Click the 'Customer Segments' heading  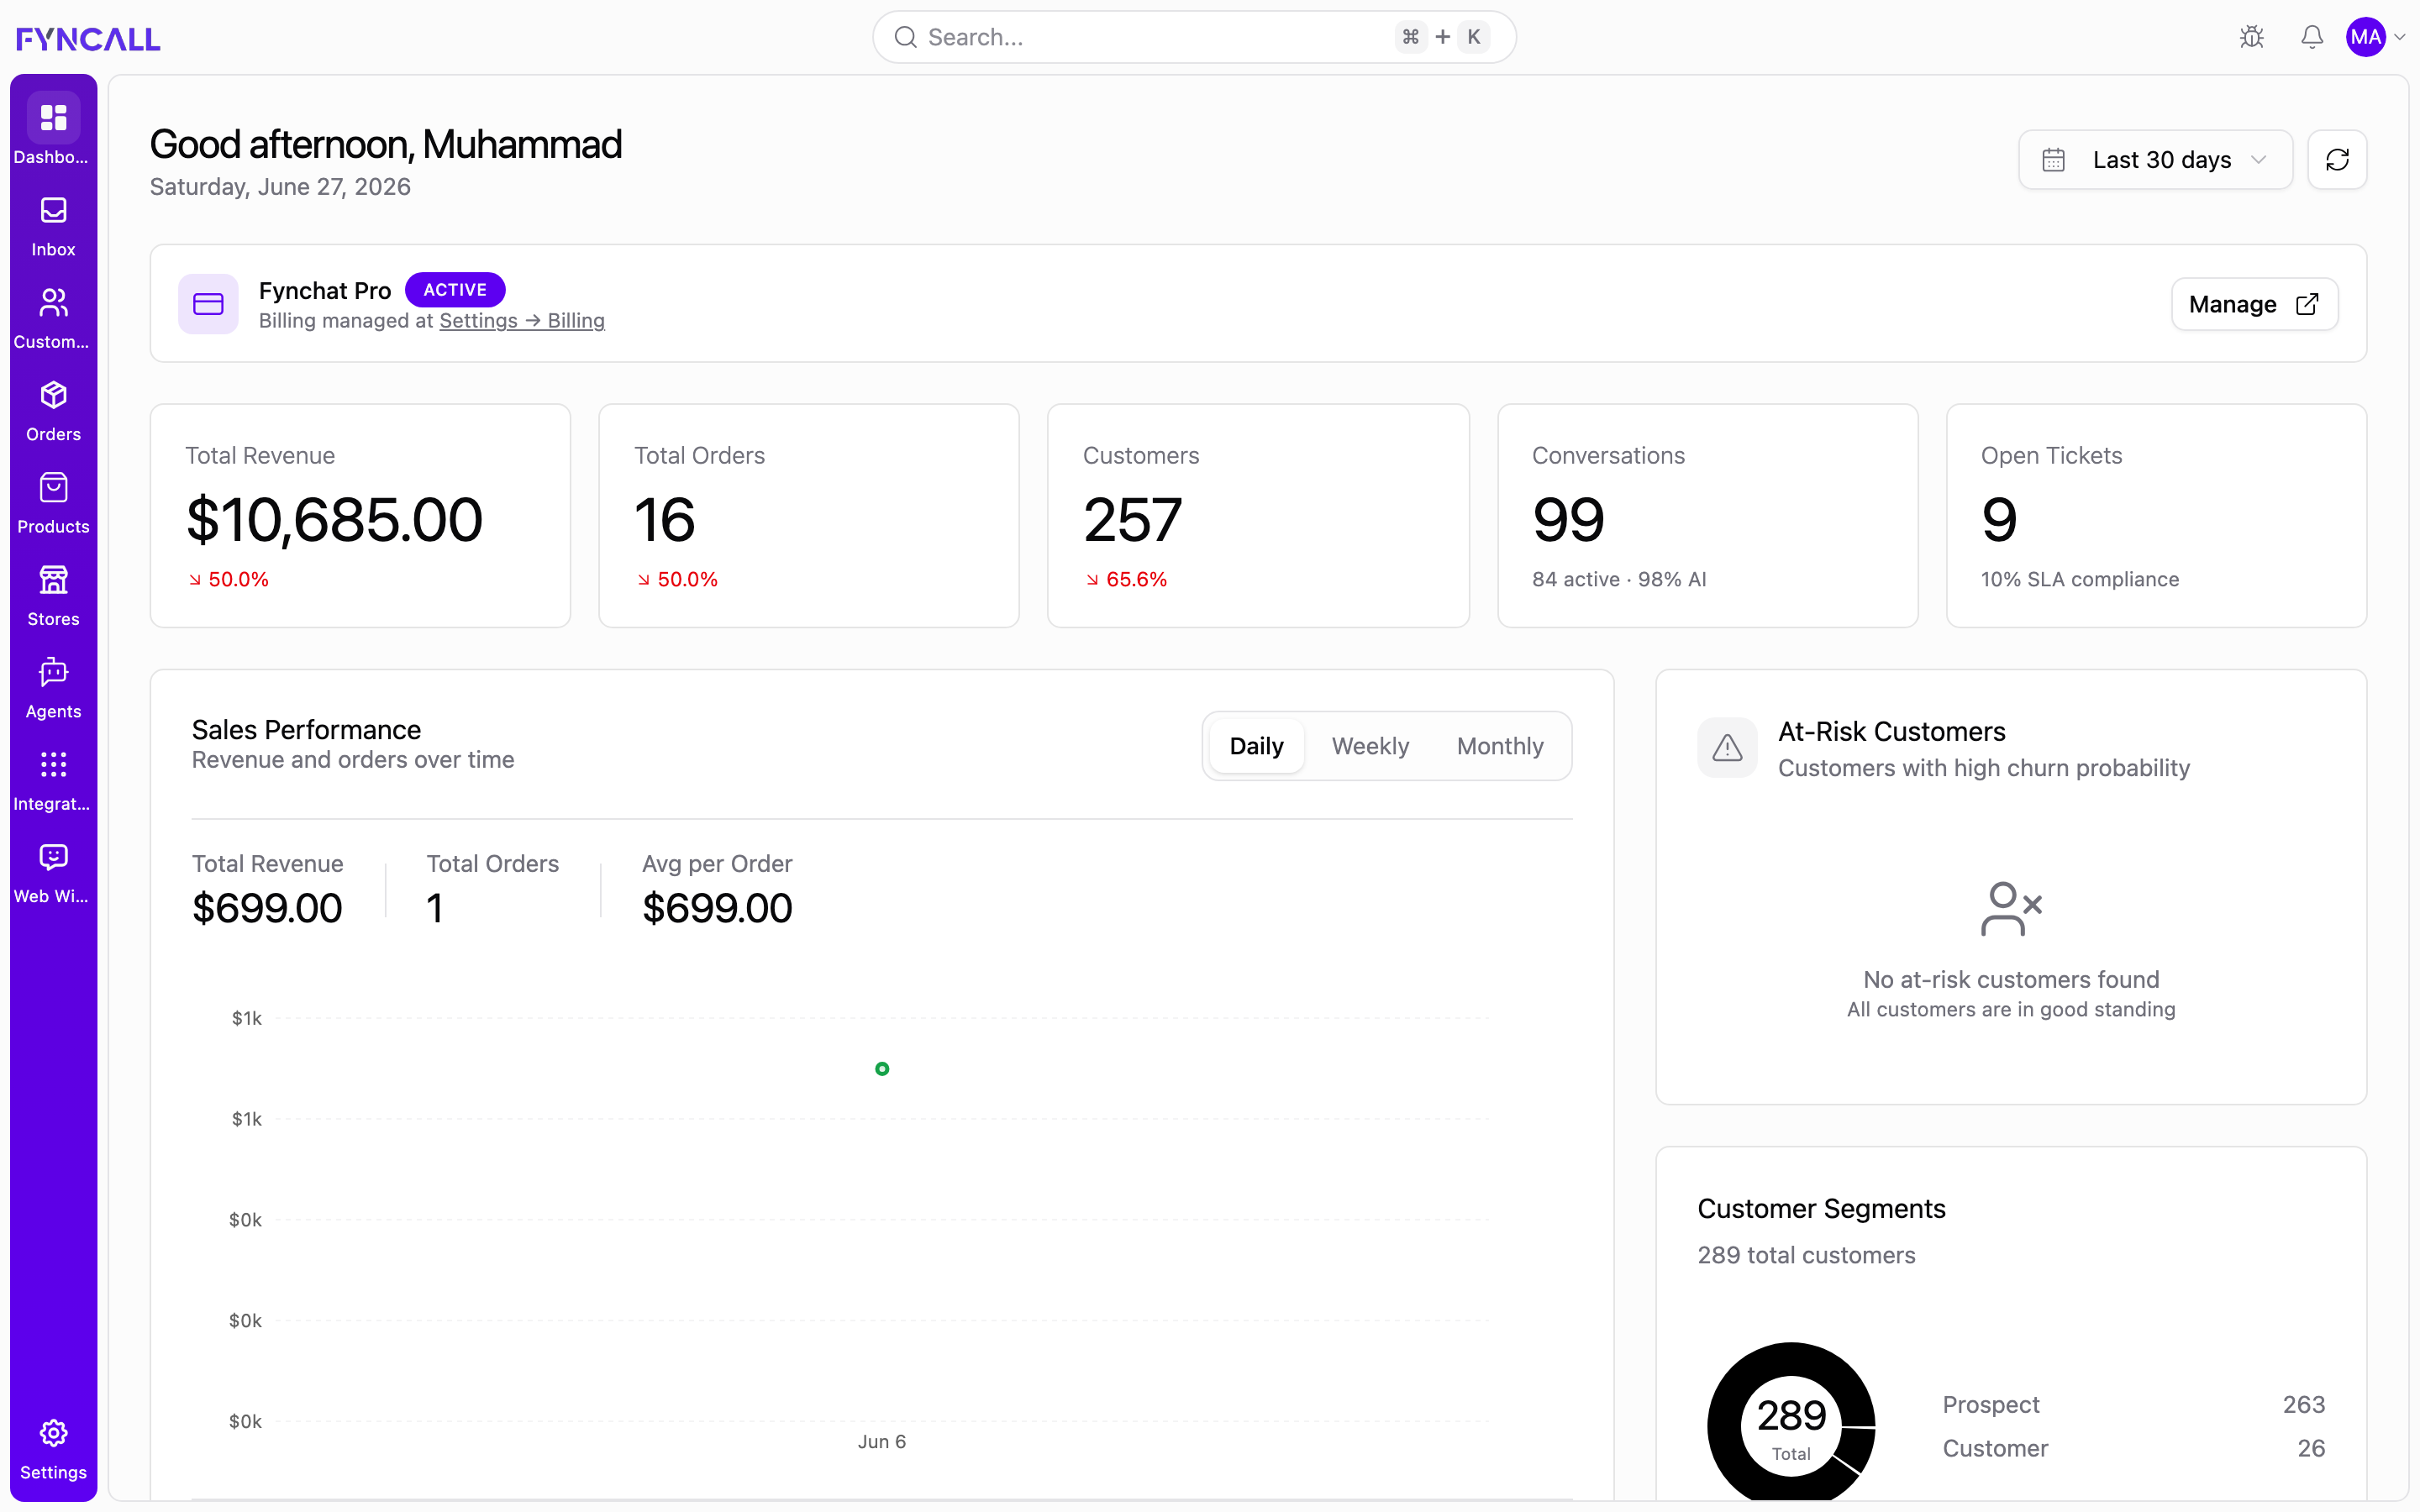[x=1821, y=1209]
